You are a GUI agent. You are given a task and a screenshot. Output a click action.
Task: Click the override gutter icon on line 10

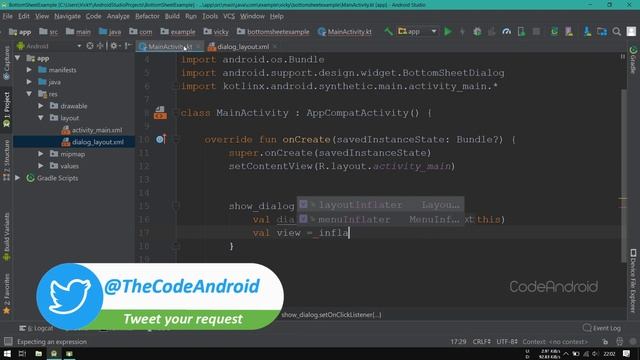(160, 139)
